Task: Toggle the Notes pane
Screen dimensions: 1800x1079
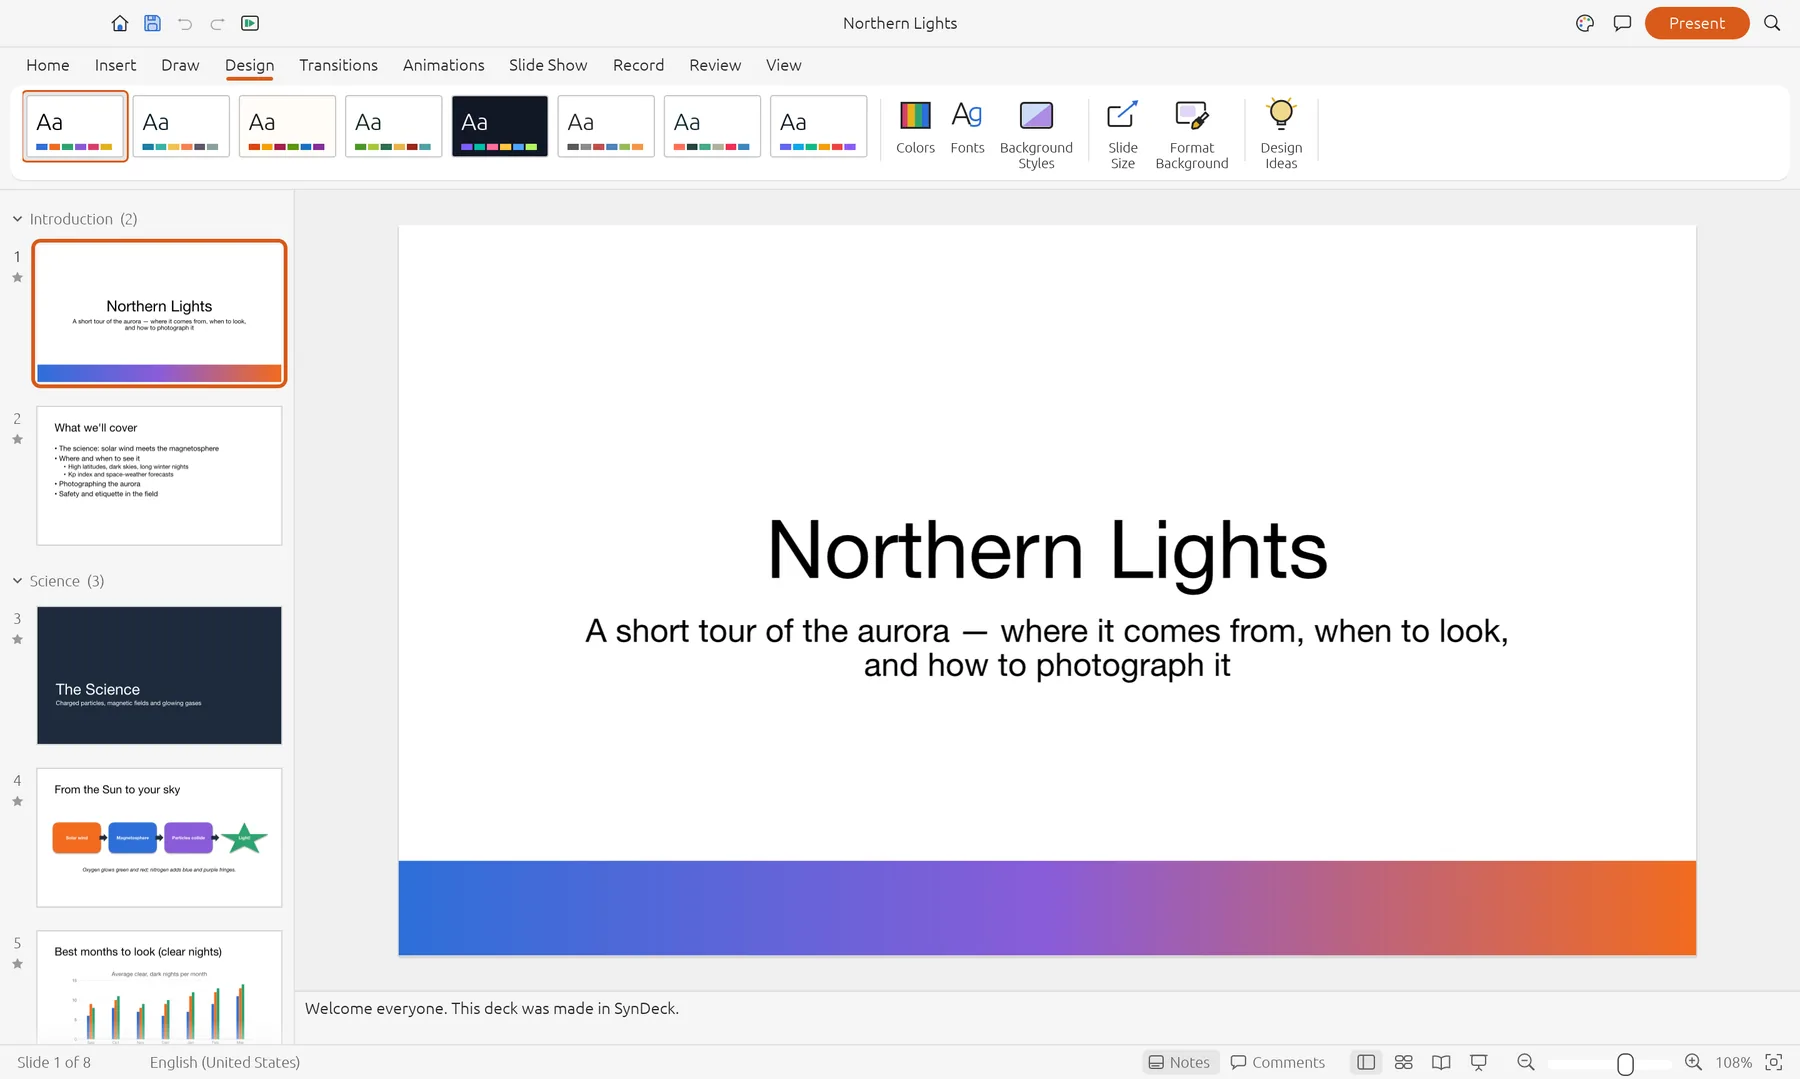Action: coord(1180,1062)
